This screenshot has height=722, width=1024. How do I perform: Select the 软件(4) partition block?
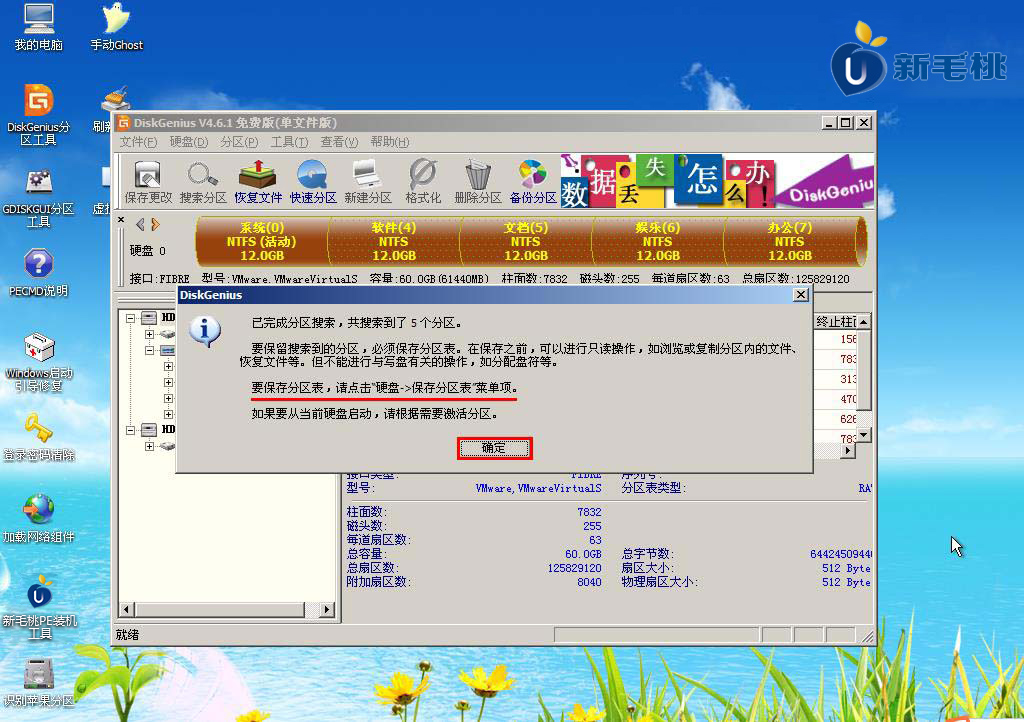[x=394, y=242]
